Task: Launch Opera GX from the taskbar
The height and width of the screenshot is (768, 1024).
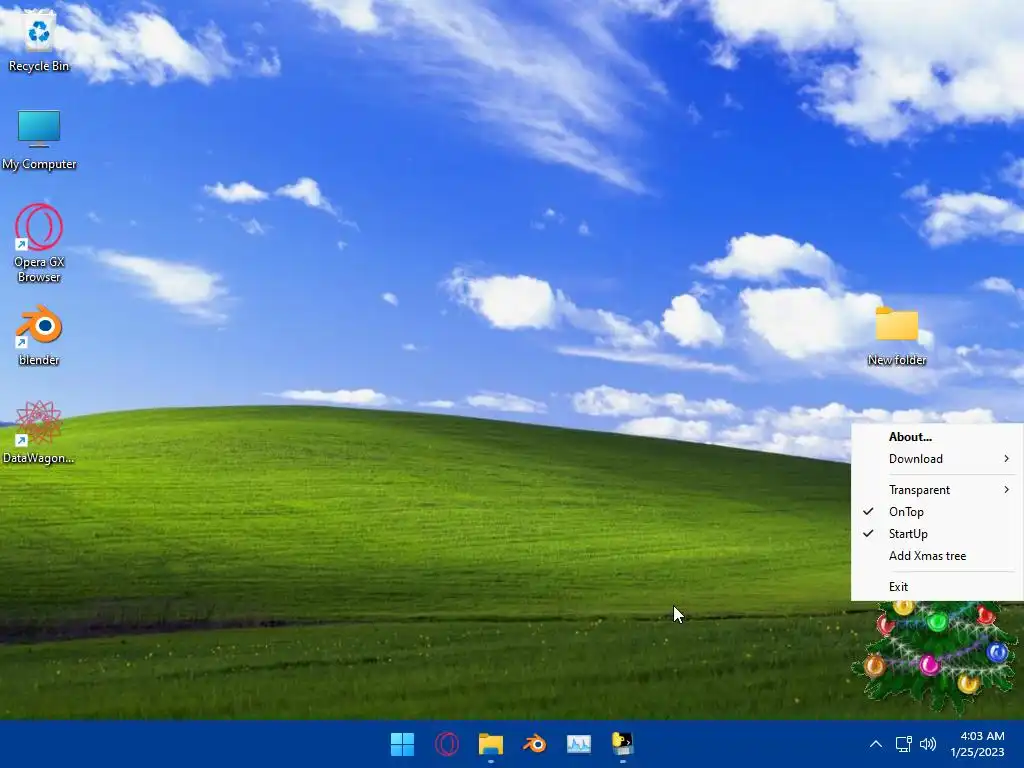Action: point(447,744)
